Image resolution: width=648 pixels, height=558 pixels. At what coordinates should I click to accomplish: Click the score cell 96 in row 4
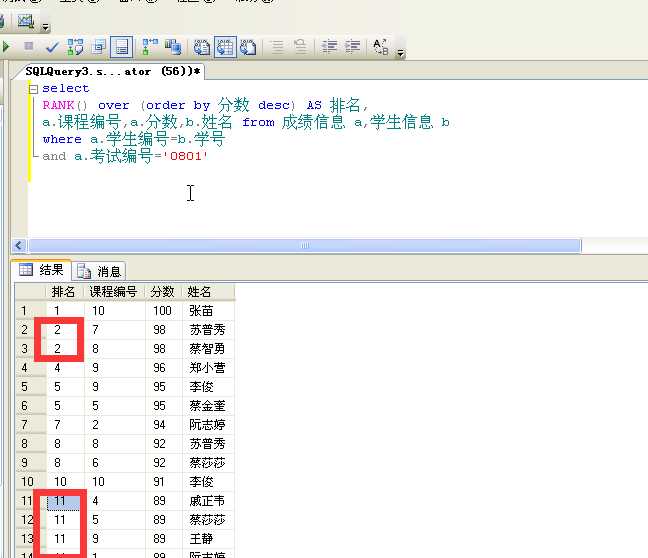(164, 367)
